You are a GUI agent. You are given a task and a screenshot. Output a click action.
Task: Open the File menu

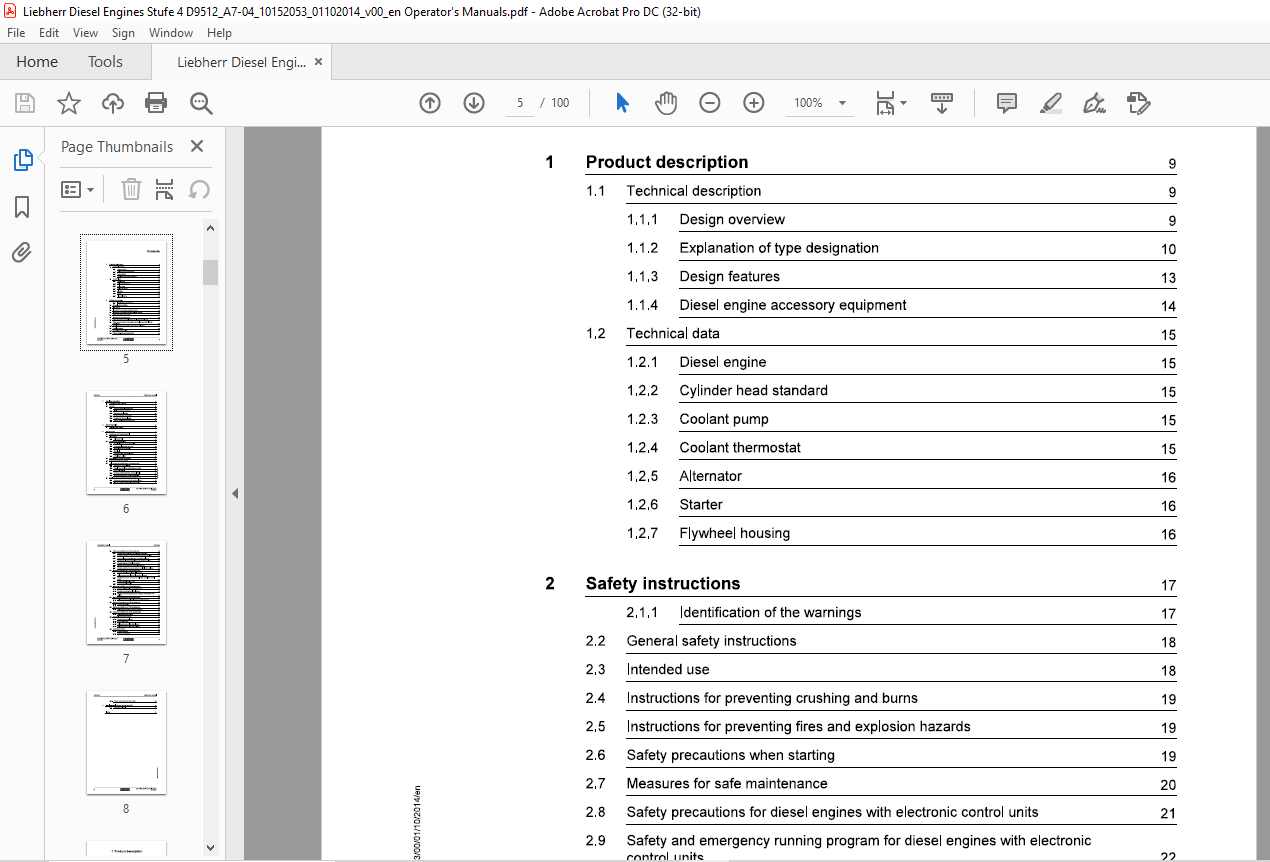[x=16, y=33]
